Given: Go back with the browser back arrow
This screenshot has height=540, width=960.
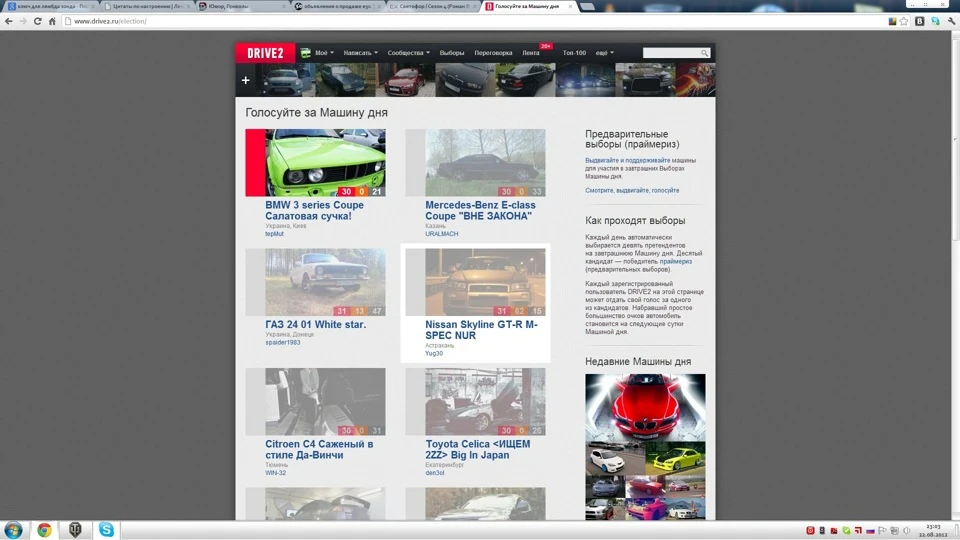Looking at the screenshot, I should click(9, 21).
